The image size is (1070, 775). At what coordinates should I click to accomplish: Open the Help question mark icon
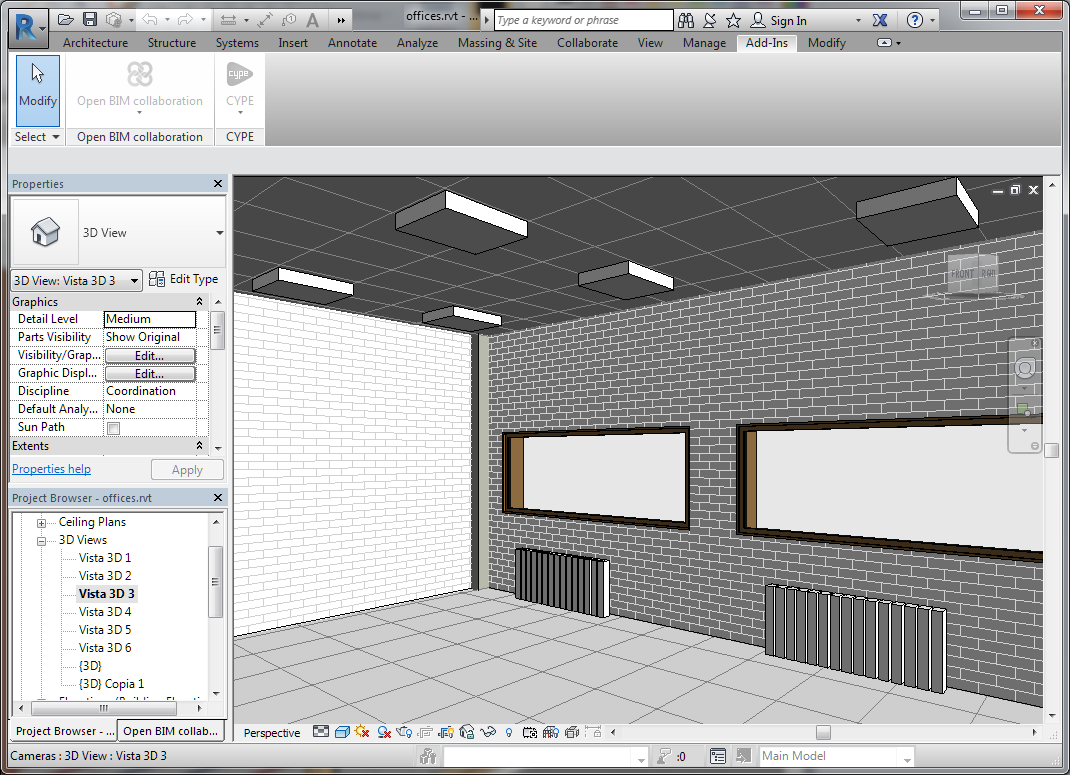click(914, 20)
